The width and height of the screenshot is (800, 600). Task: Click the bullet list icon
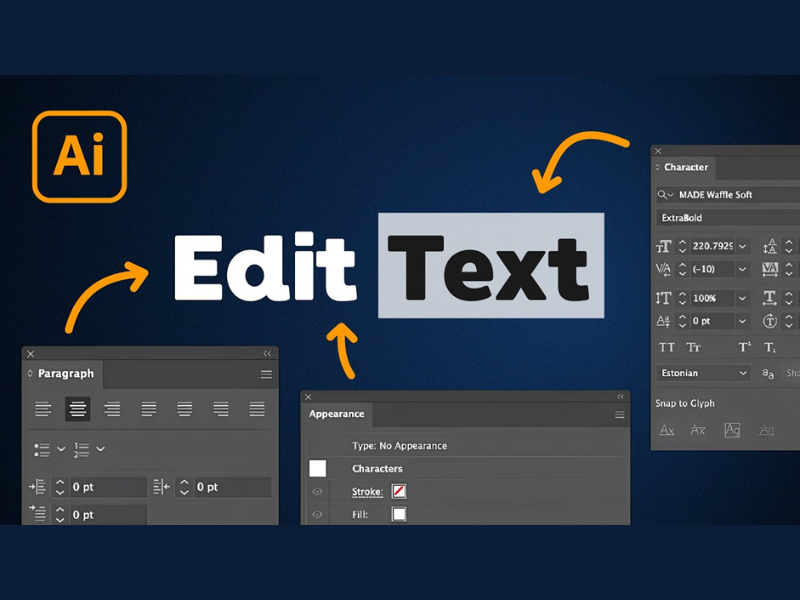pos(42,449)
